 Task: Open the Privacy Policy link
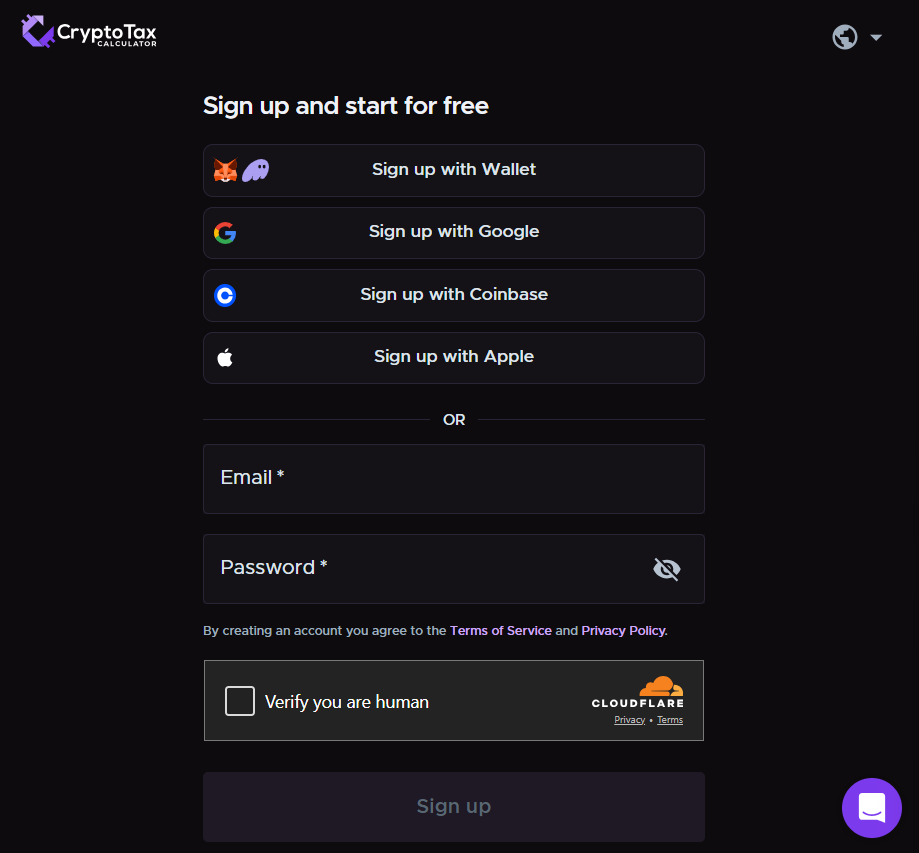point(623,631)
